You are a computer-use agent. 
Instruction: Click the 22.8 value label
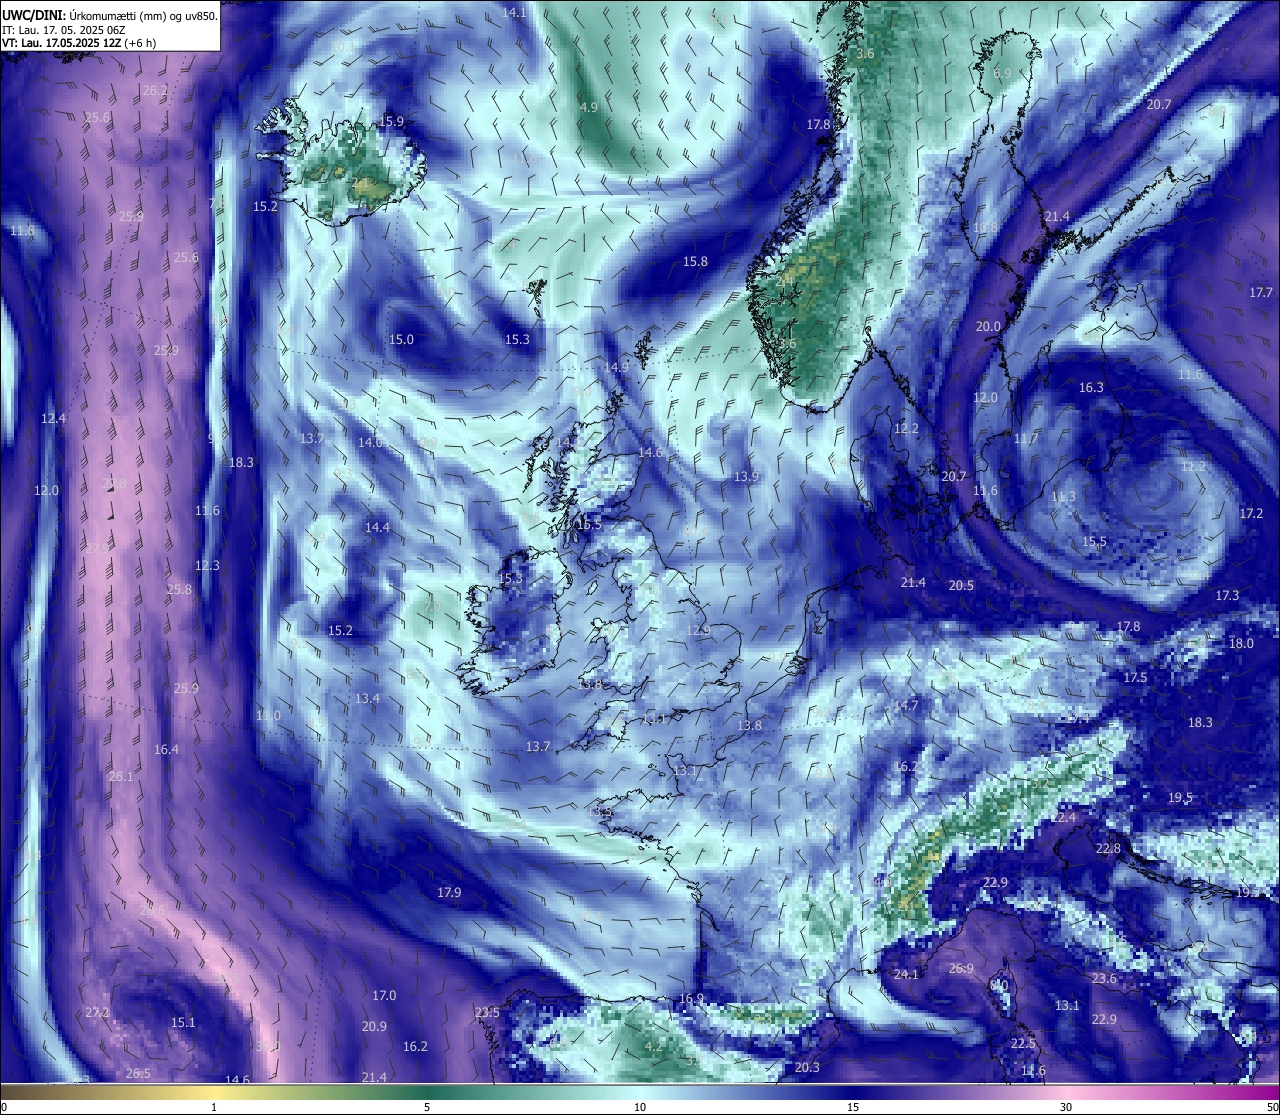pyautogui.click(x=1108, y=848)
